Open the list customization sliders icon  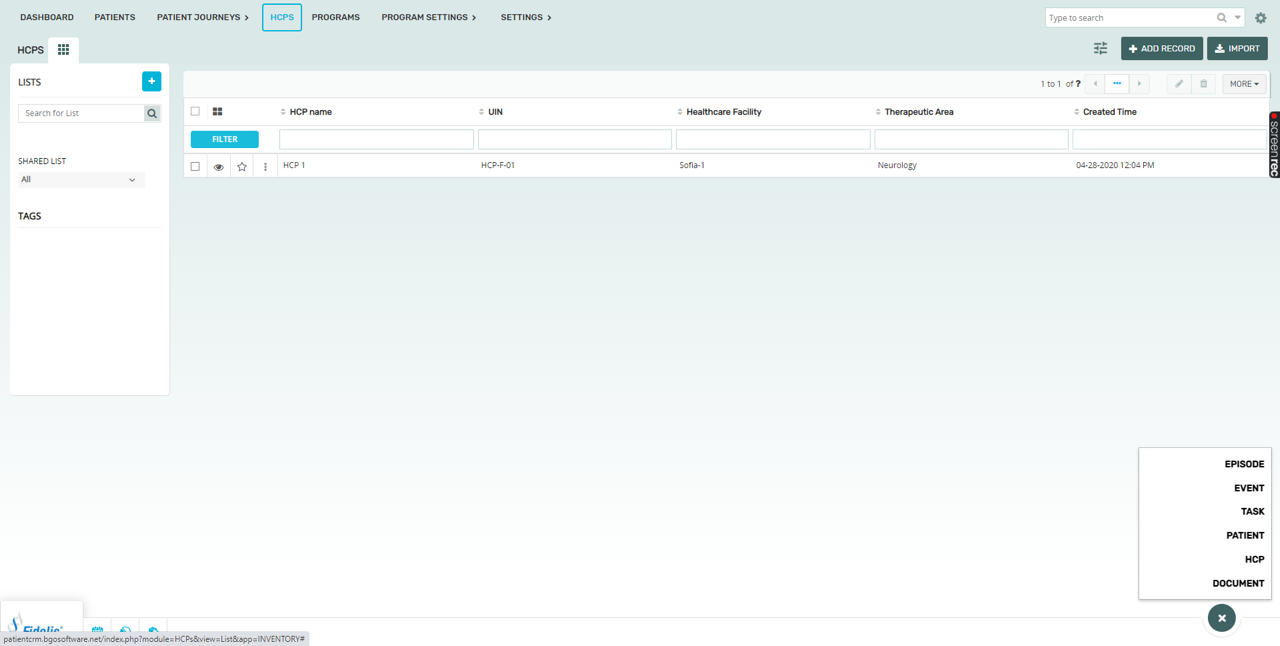click(1100, 48)
